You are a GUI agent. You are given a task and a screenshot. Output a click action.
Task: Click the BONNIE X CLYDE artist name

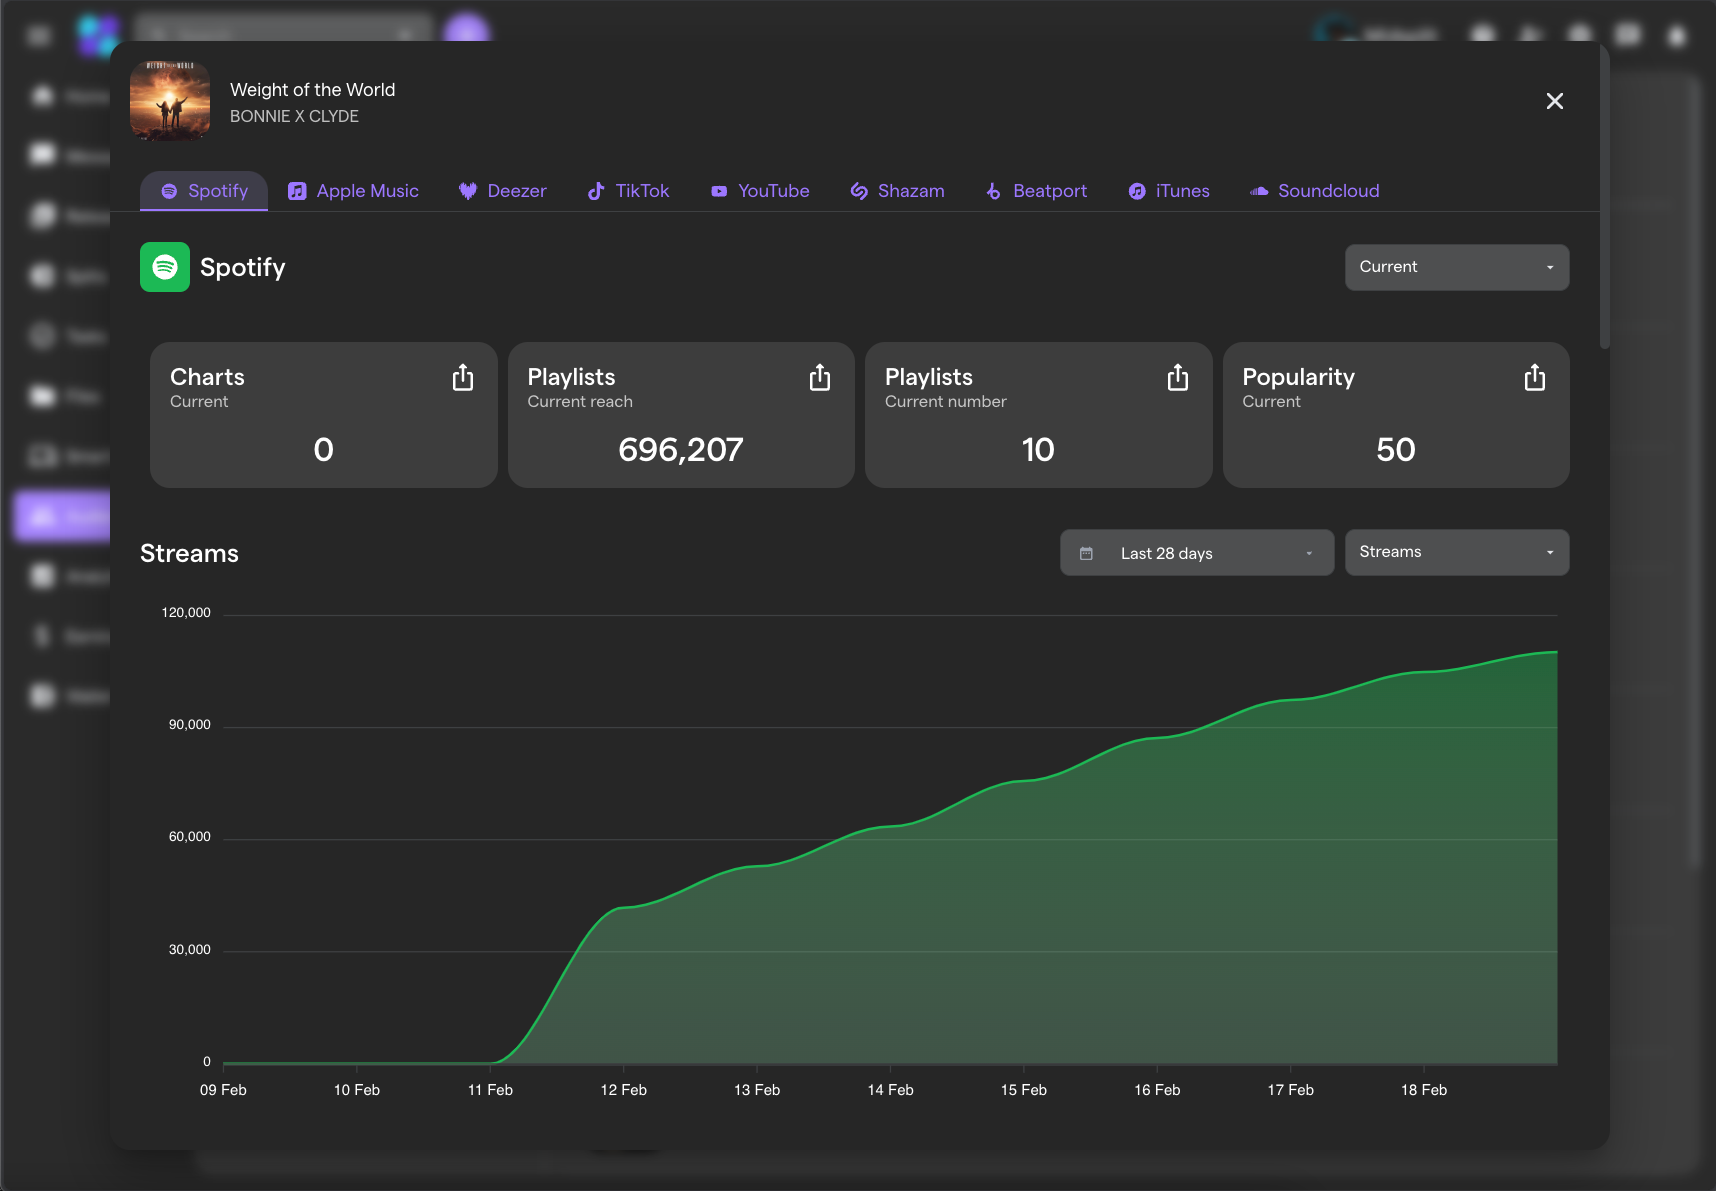(x=294, y=116)
